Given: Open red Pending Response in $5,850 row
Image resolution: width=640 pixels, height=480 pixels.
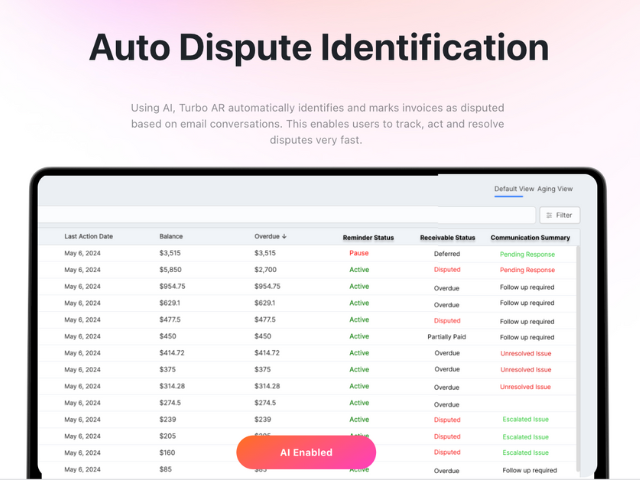Looking at the screenshot, I should point(527,270).
